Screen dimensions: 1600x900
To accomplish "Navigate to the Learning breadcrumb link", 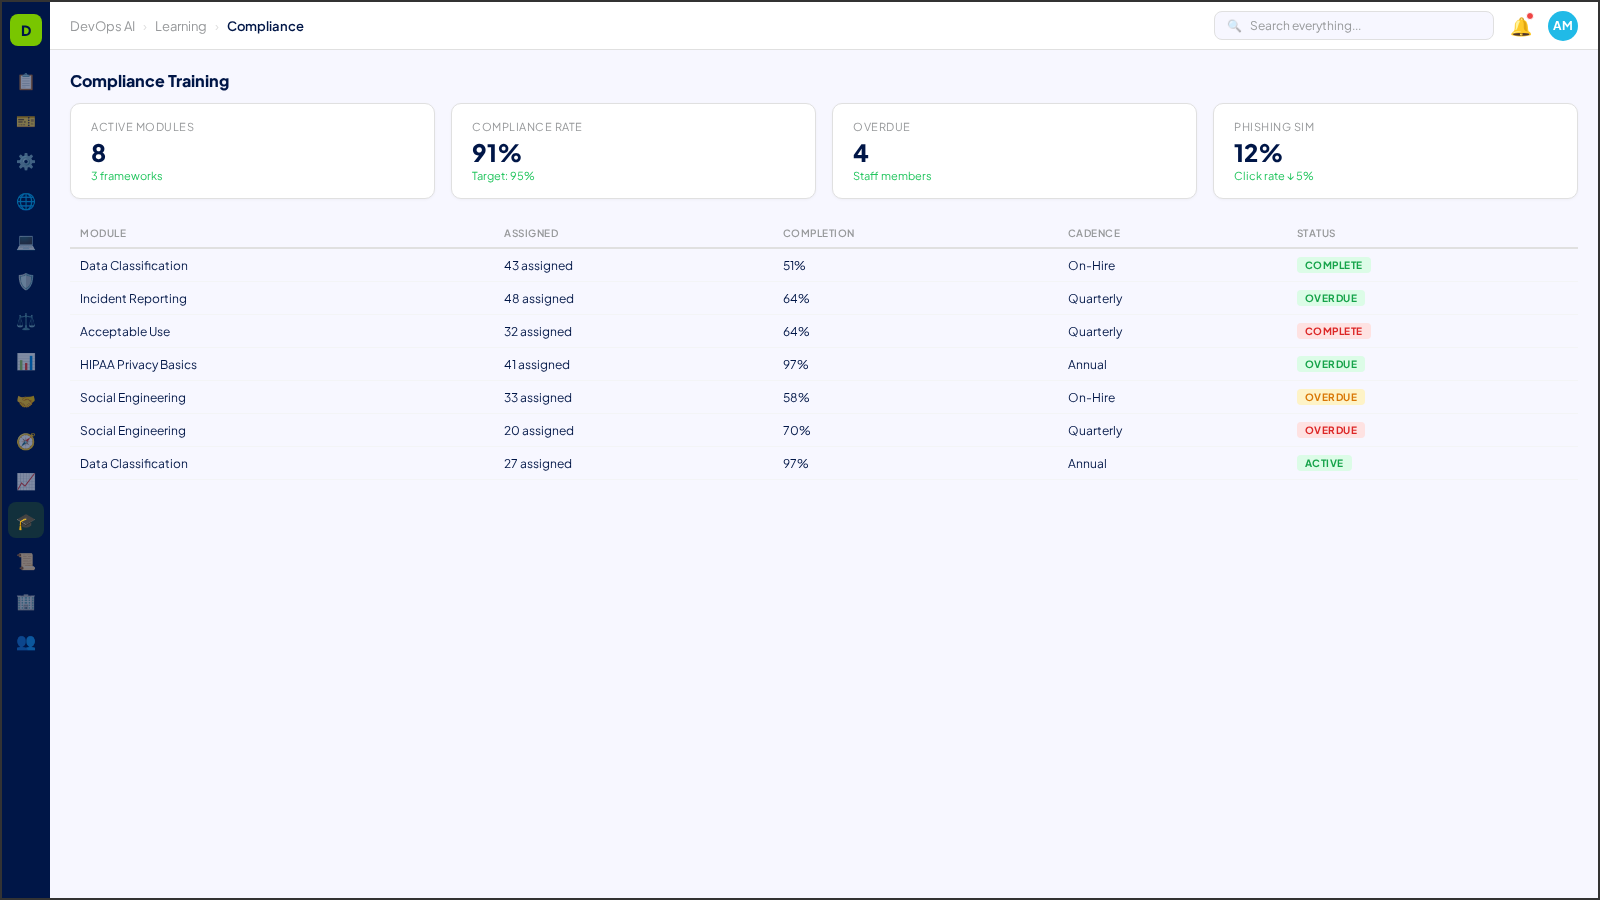I will 180,26.
